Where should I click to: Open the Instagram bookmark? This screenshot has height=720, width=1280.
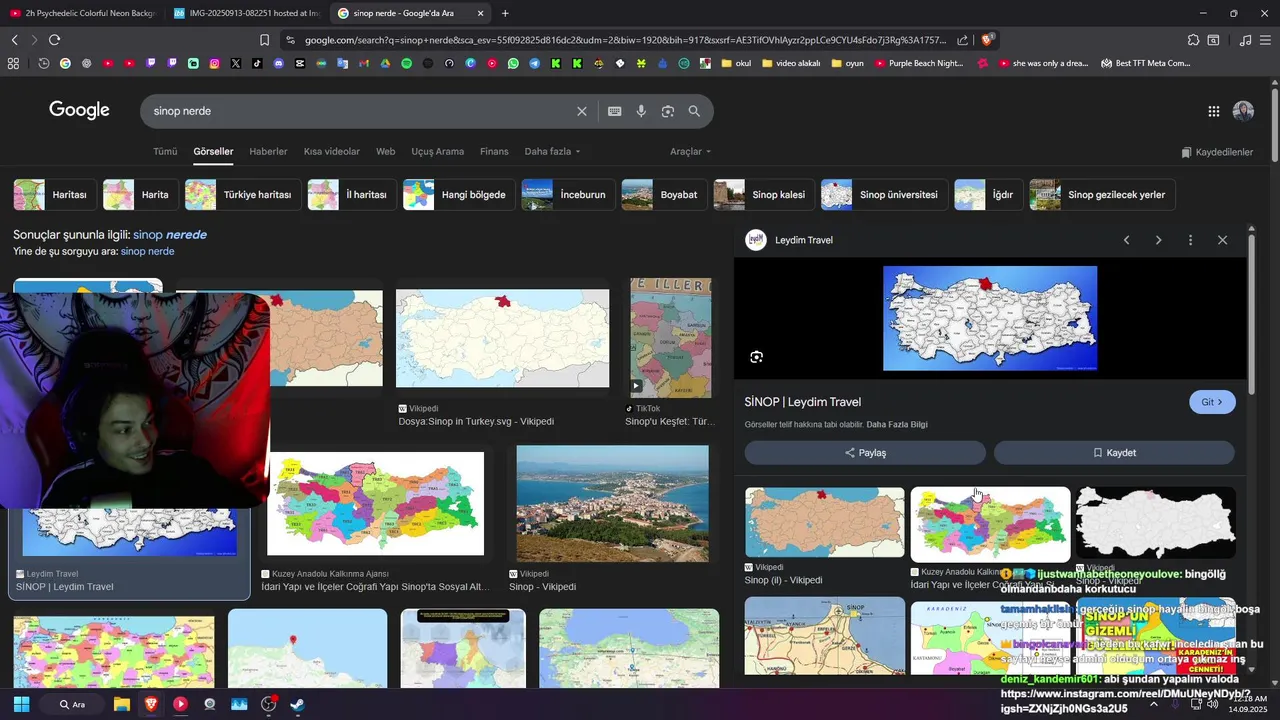(x=214, y=63)
